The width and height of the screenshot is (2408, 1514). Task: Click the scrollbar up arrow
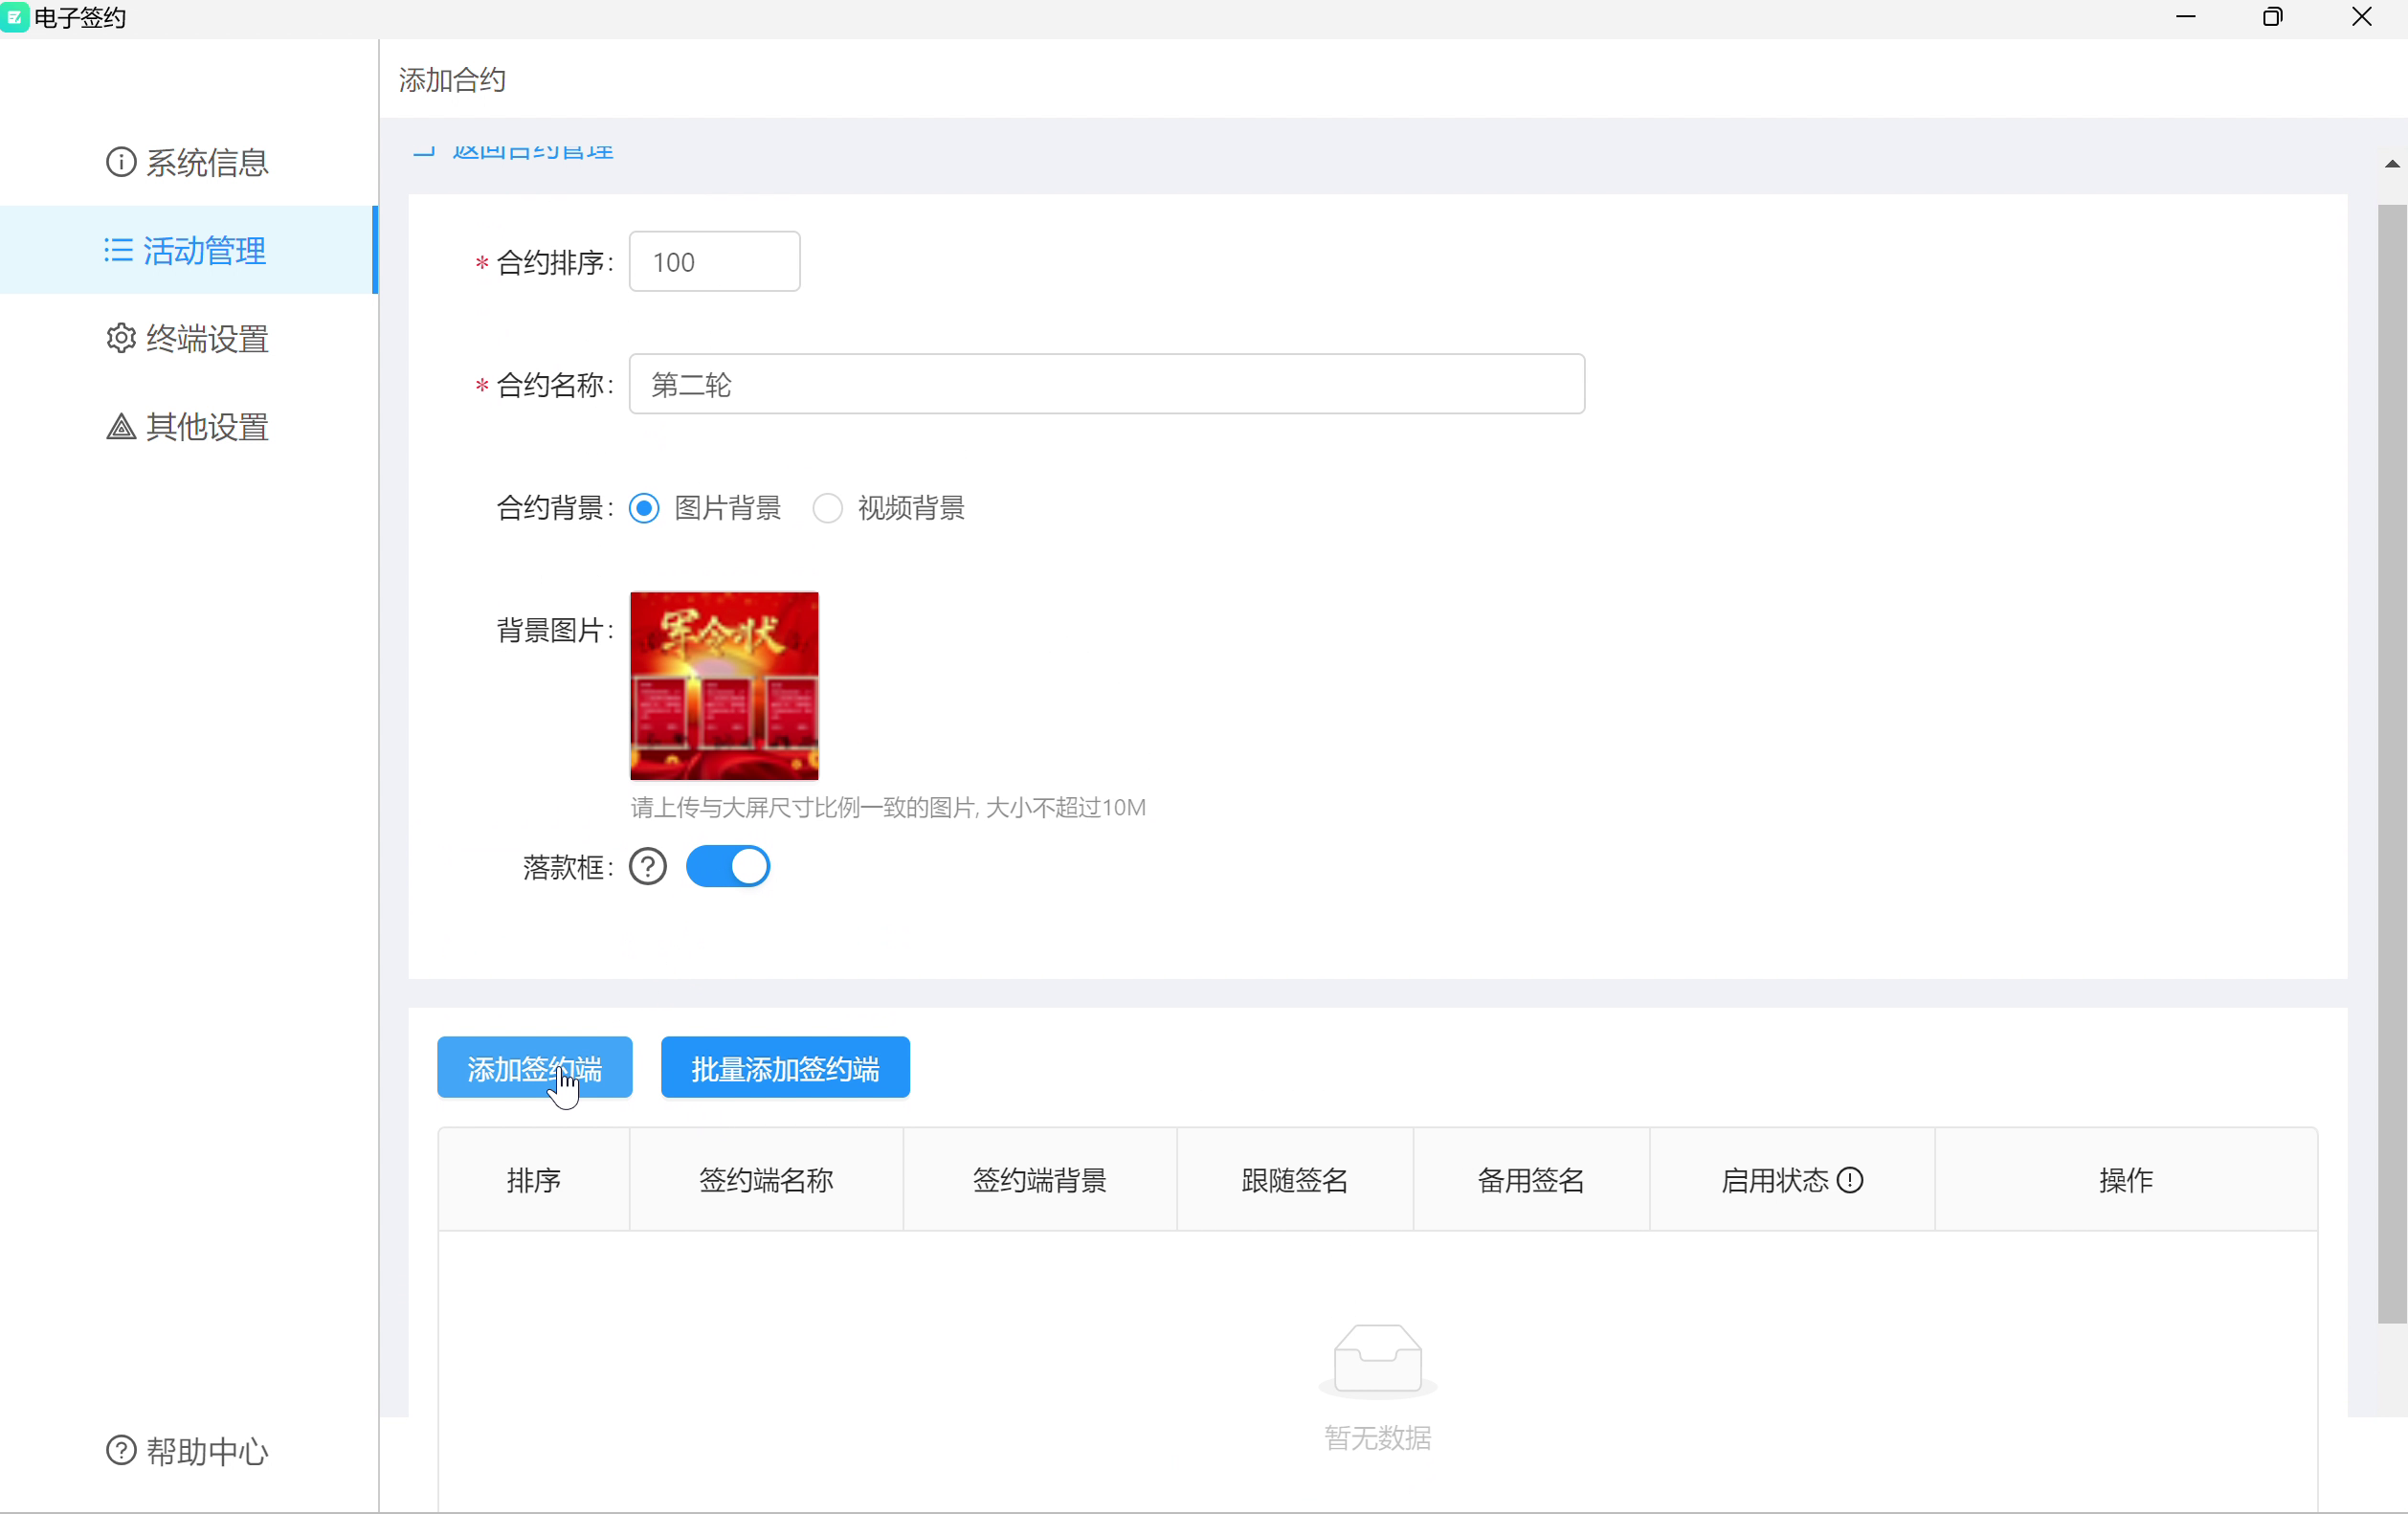click(x=2392, y=164)
